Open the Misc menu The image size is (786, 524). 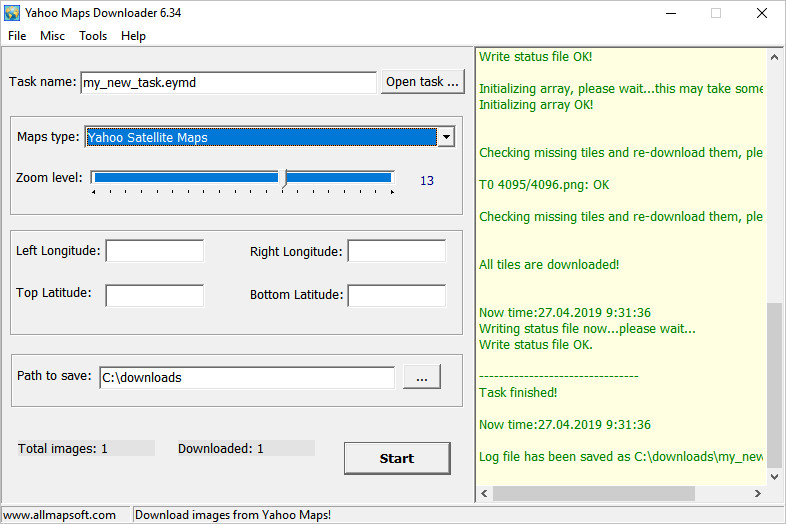pos(53,36)
